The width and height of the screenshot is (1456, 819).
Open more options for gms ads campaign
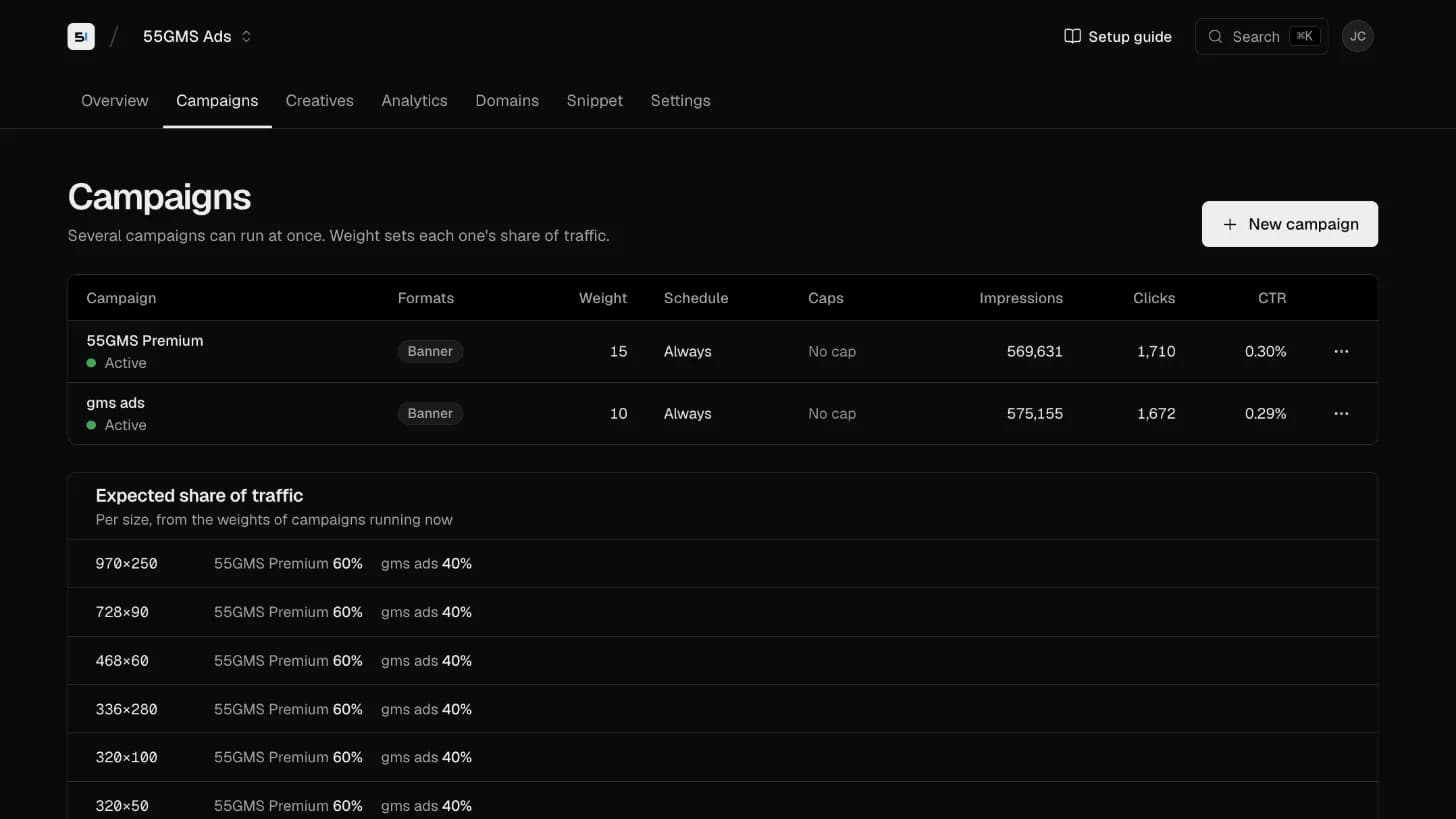click(1341, 413)
